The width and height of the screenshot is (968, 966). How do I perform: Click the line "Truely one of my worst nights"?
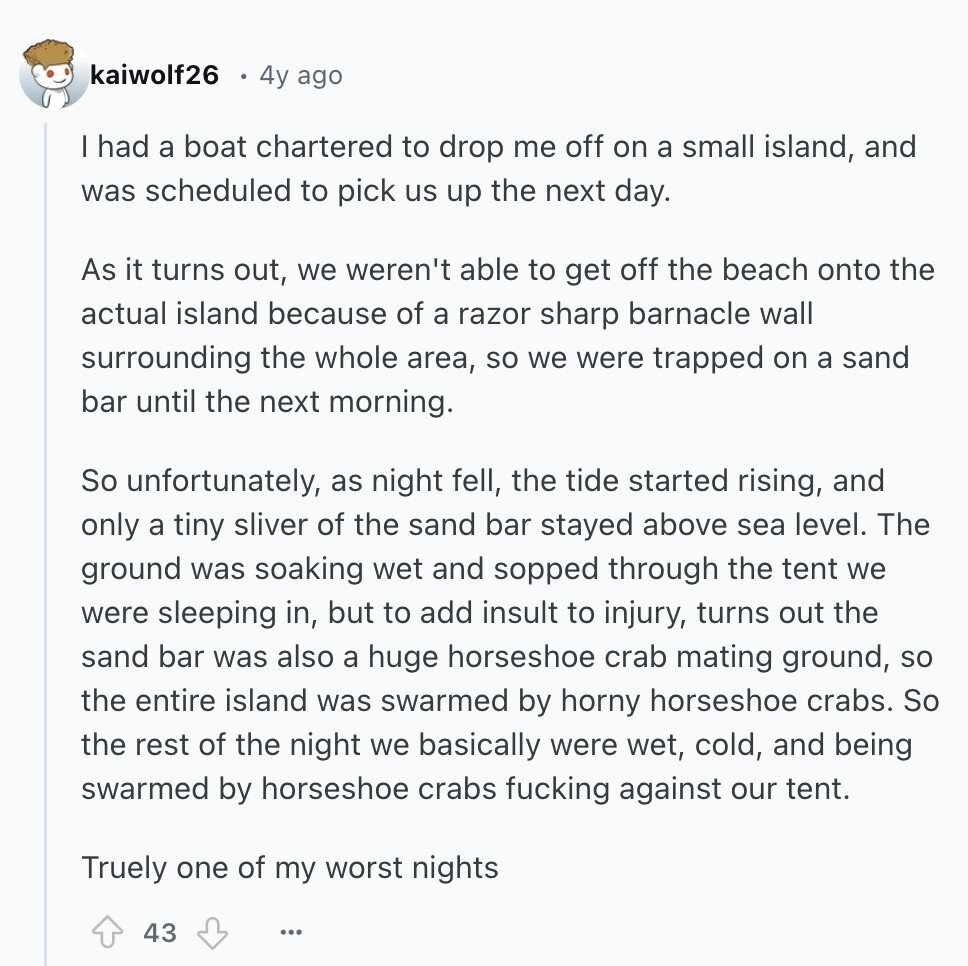pyautogui.click(x=290, y=868)
